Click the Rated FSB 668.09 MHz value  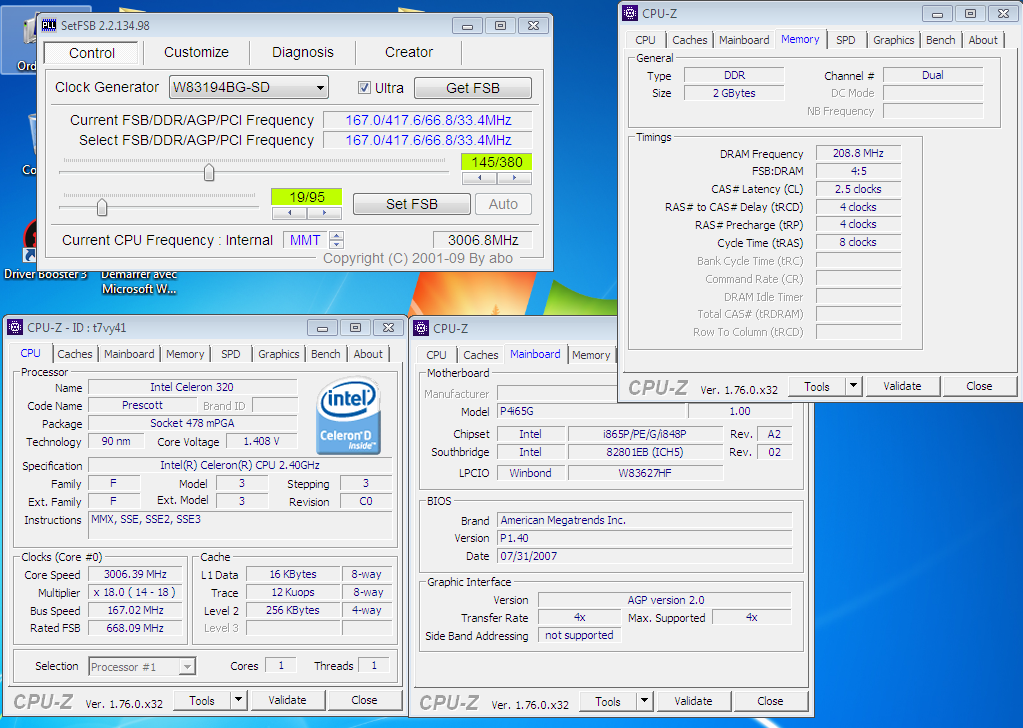(135, 628)
